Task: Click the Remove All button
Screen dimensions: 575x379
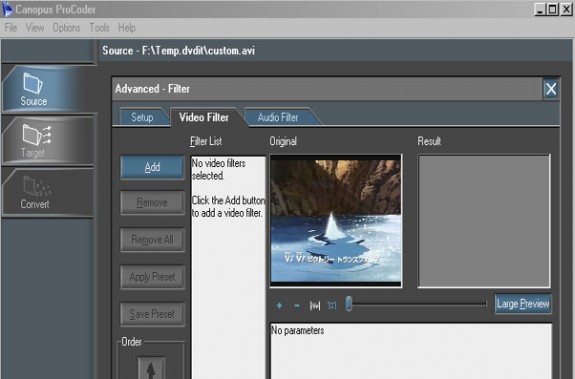Action: click(152, 240)
